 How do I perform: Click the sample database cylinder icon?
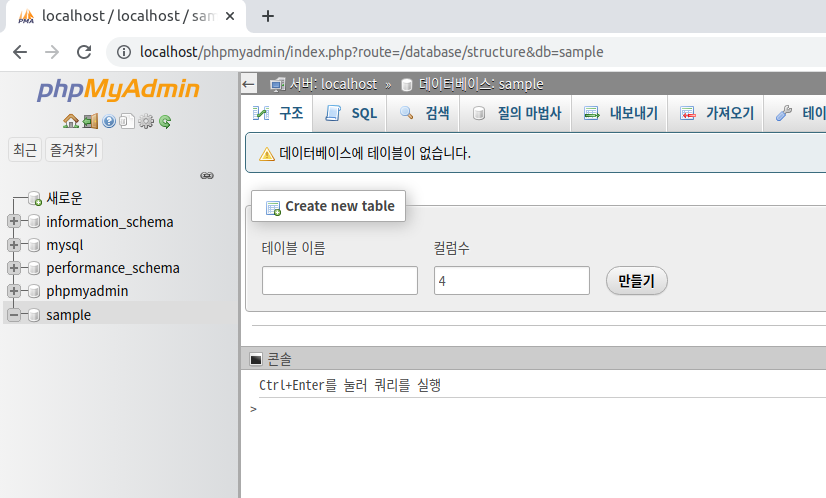34,315
